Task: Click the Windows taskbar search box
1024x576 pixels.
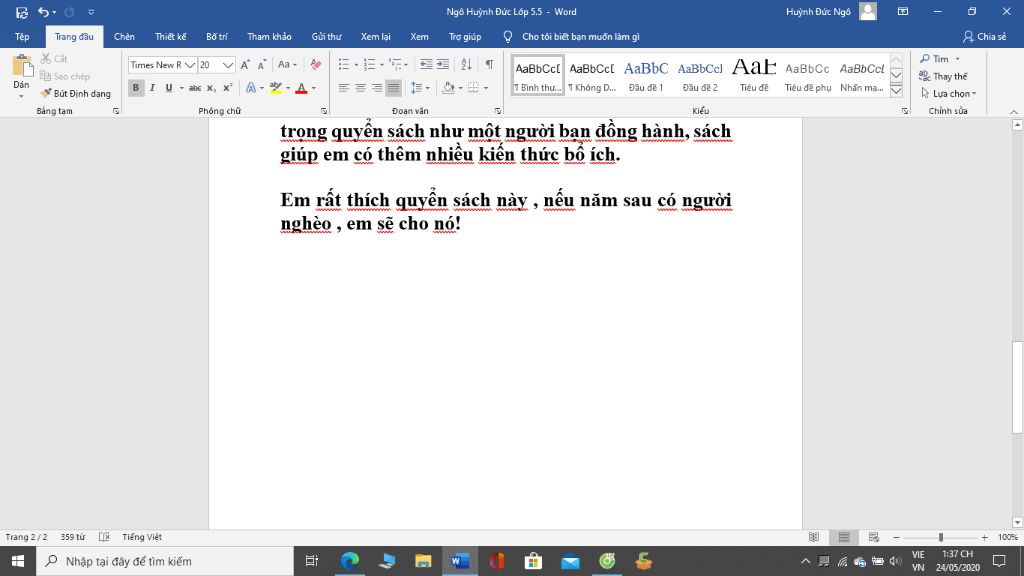Action: coord(165,561)
